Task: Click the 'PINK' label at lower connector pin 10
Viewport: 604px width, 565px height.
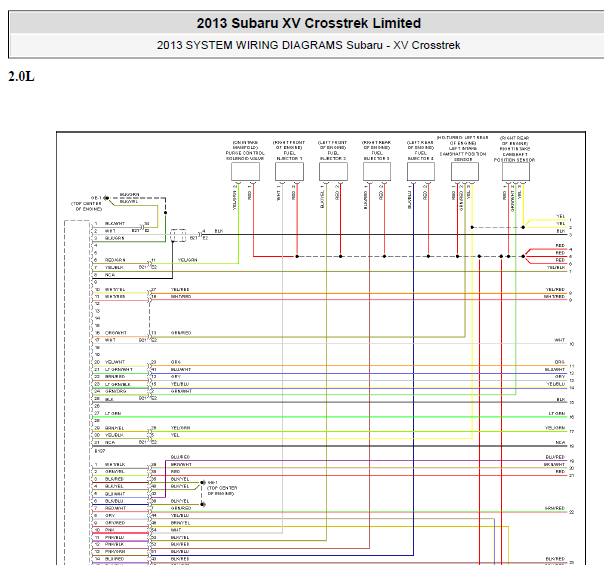Action: (x=110, y=530)
